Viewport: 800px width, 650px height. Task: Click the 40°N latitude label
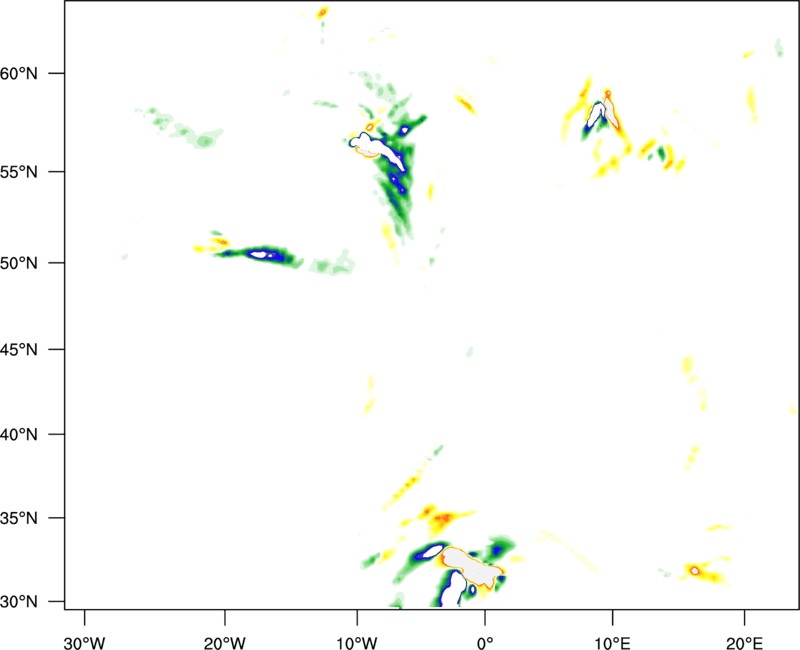point(19,435)
